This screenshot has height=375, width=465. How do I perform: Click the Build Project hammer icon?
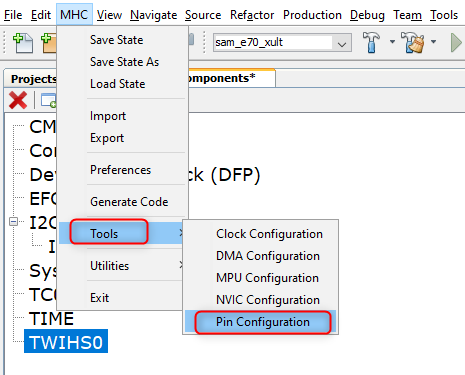pos(371,42)
